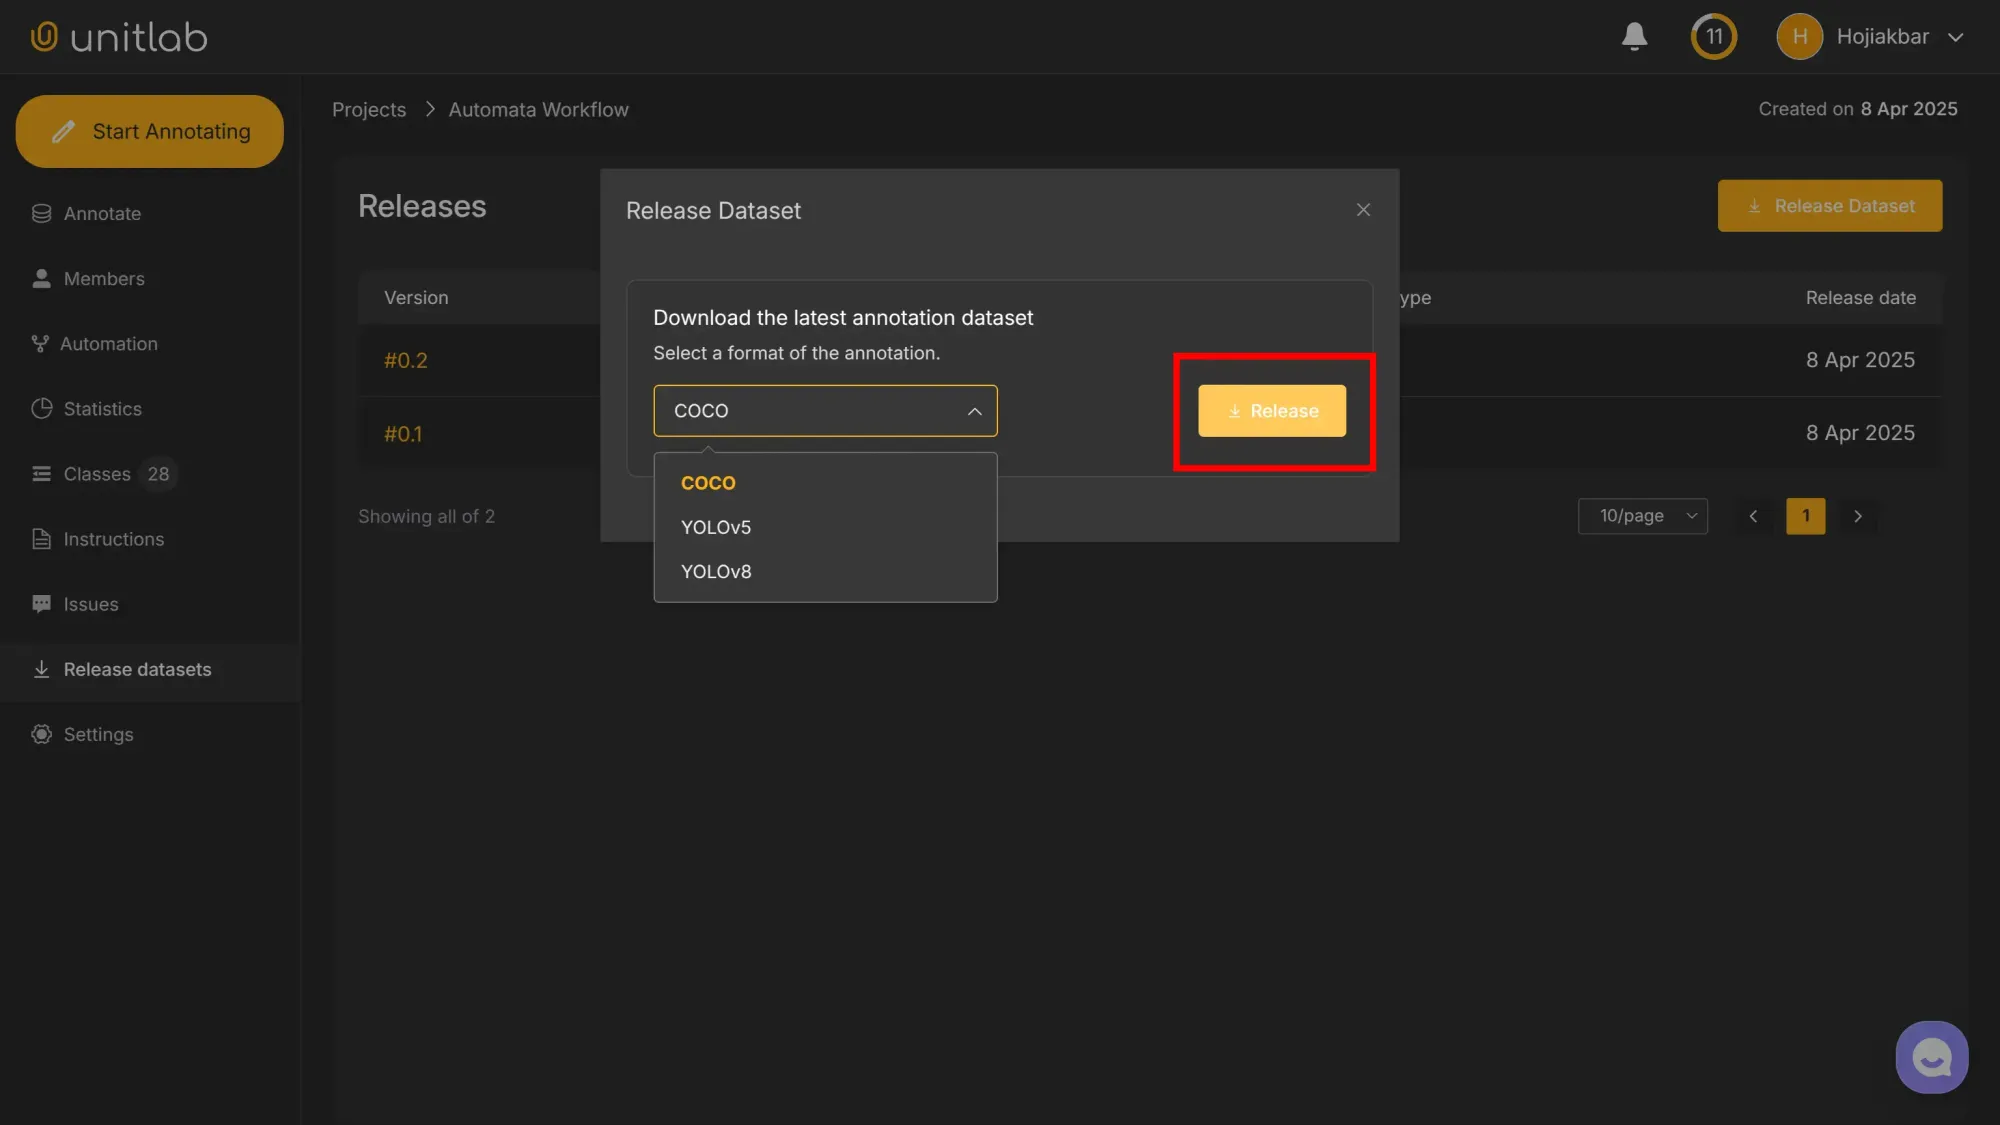The width and height of the screenshot is (2000, 1125).
Task: Switch to the Release datasets section
Action: coord(137,669)
